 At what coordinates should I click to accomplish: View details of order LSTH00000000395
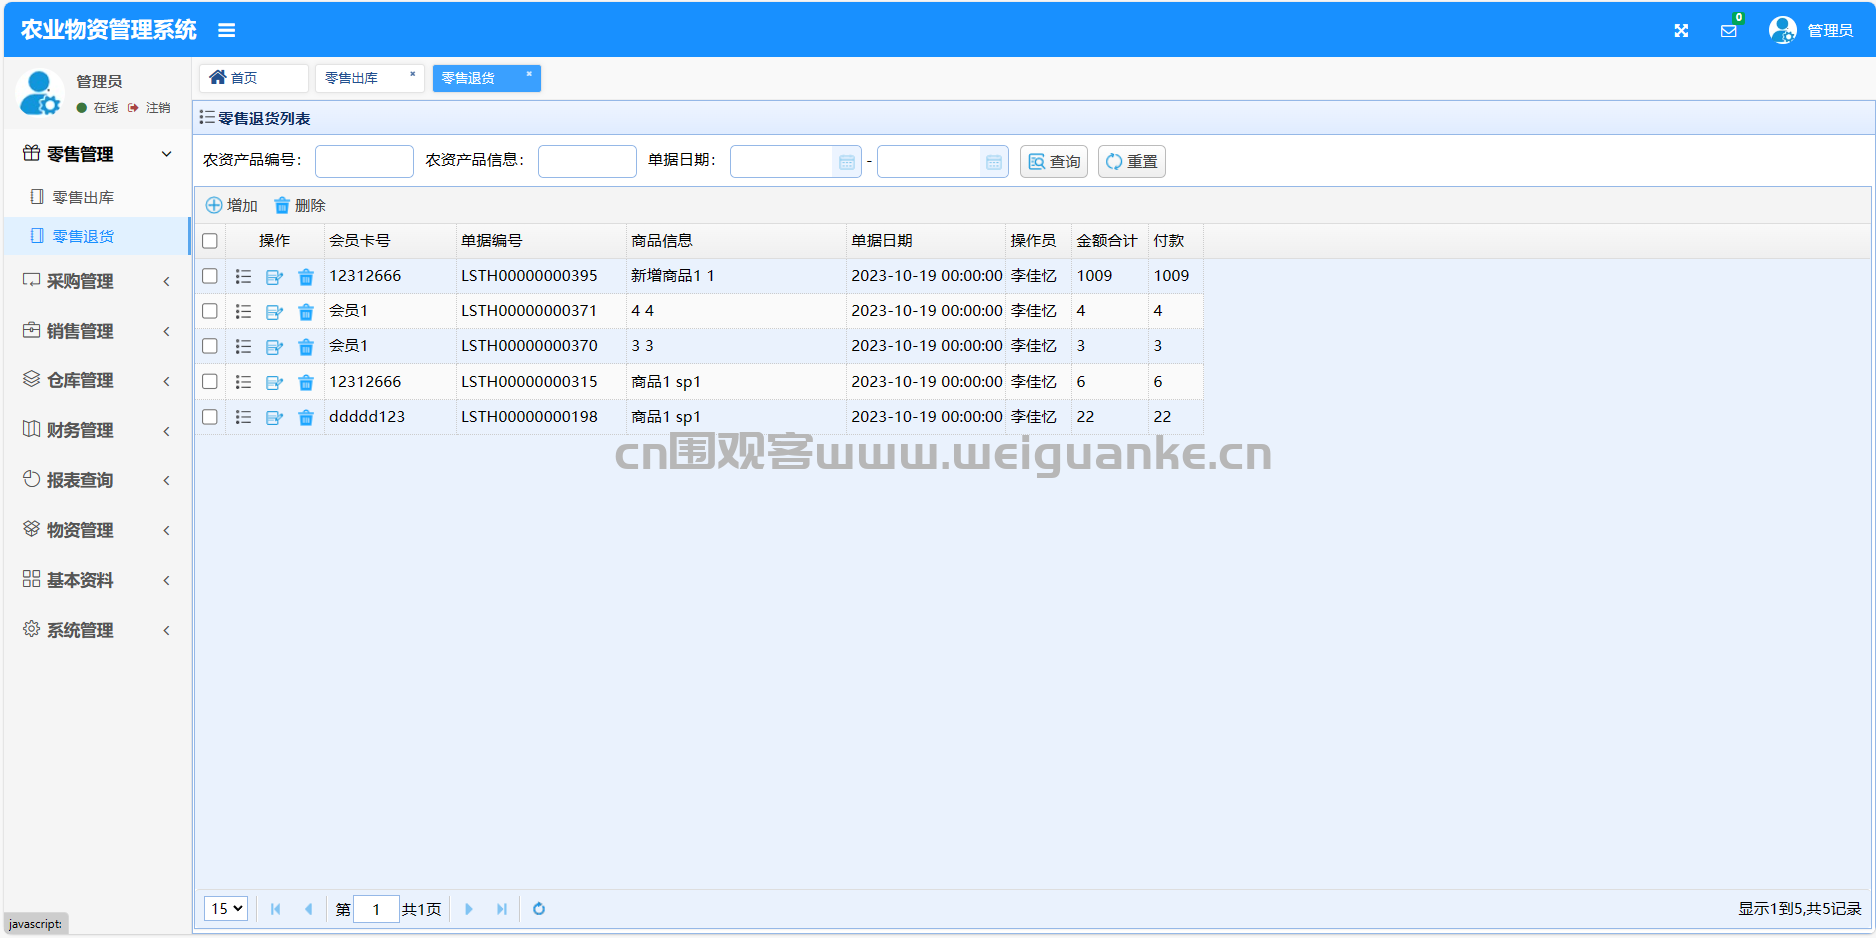pos(243,277)
